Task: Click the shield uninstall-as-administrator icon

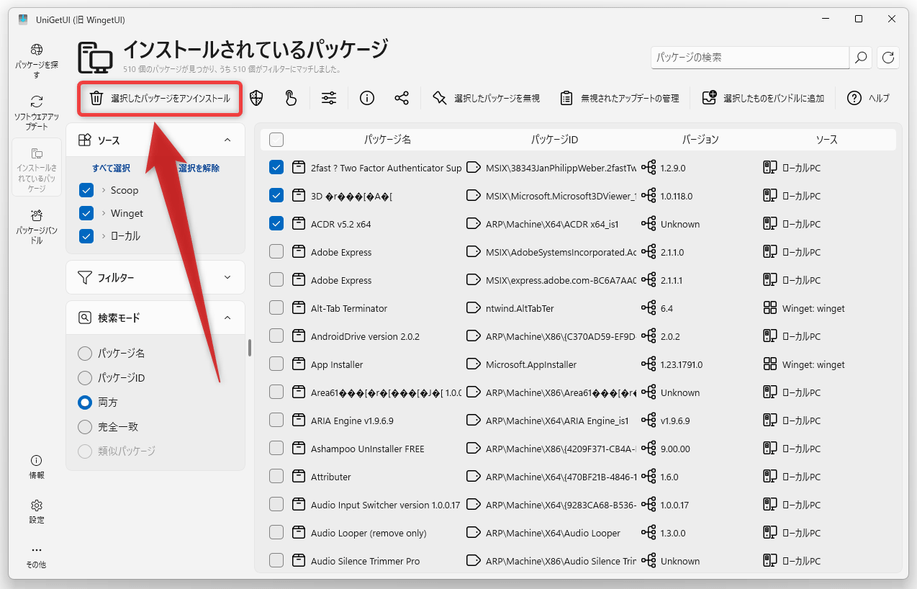Action: [256, 98]
